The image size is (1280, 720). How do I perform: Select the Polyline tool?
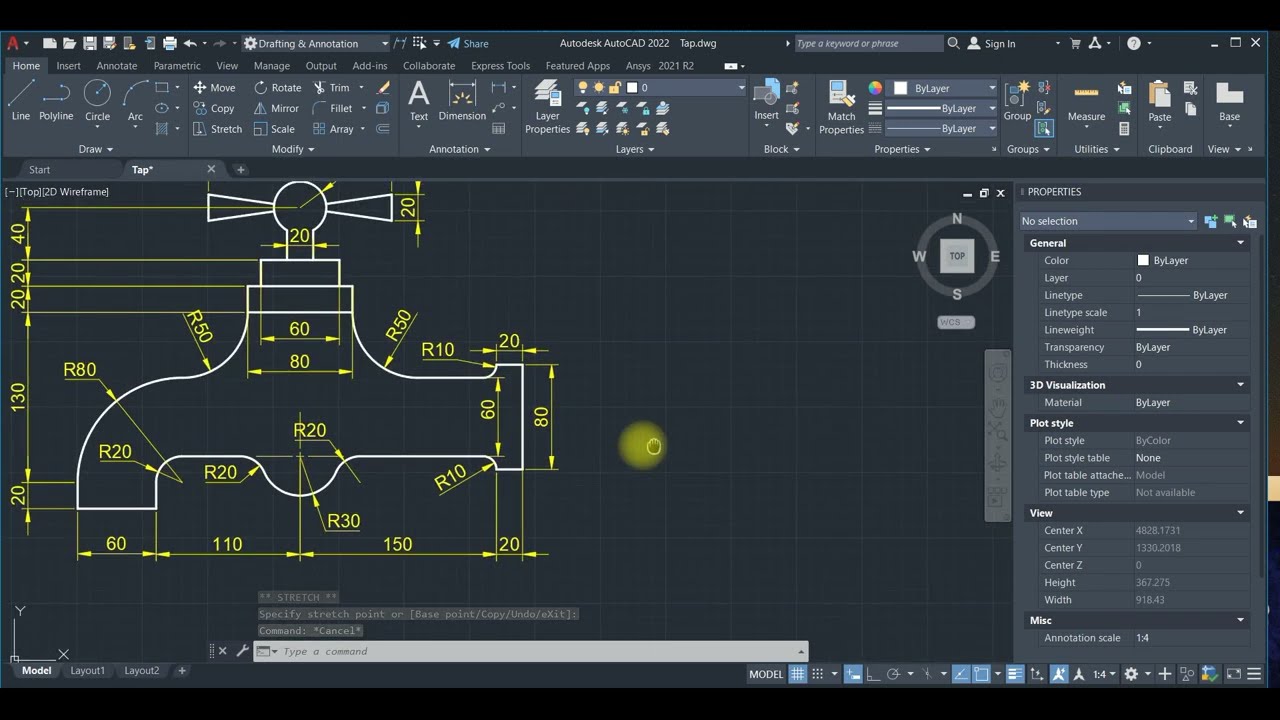pyautogui.click(x=56, y=101)
